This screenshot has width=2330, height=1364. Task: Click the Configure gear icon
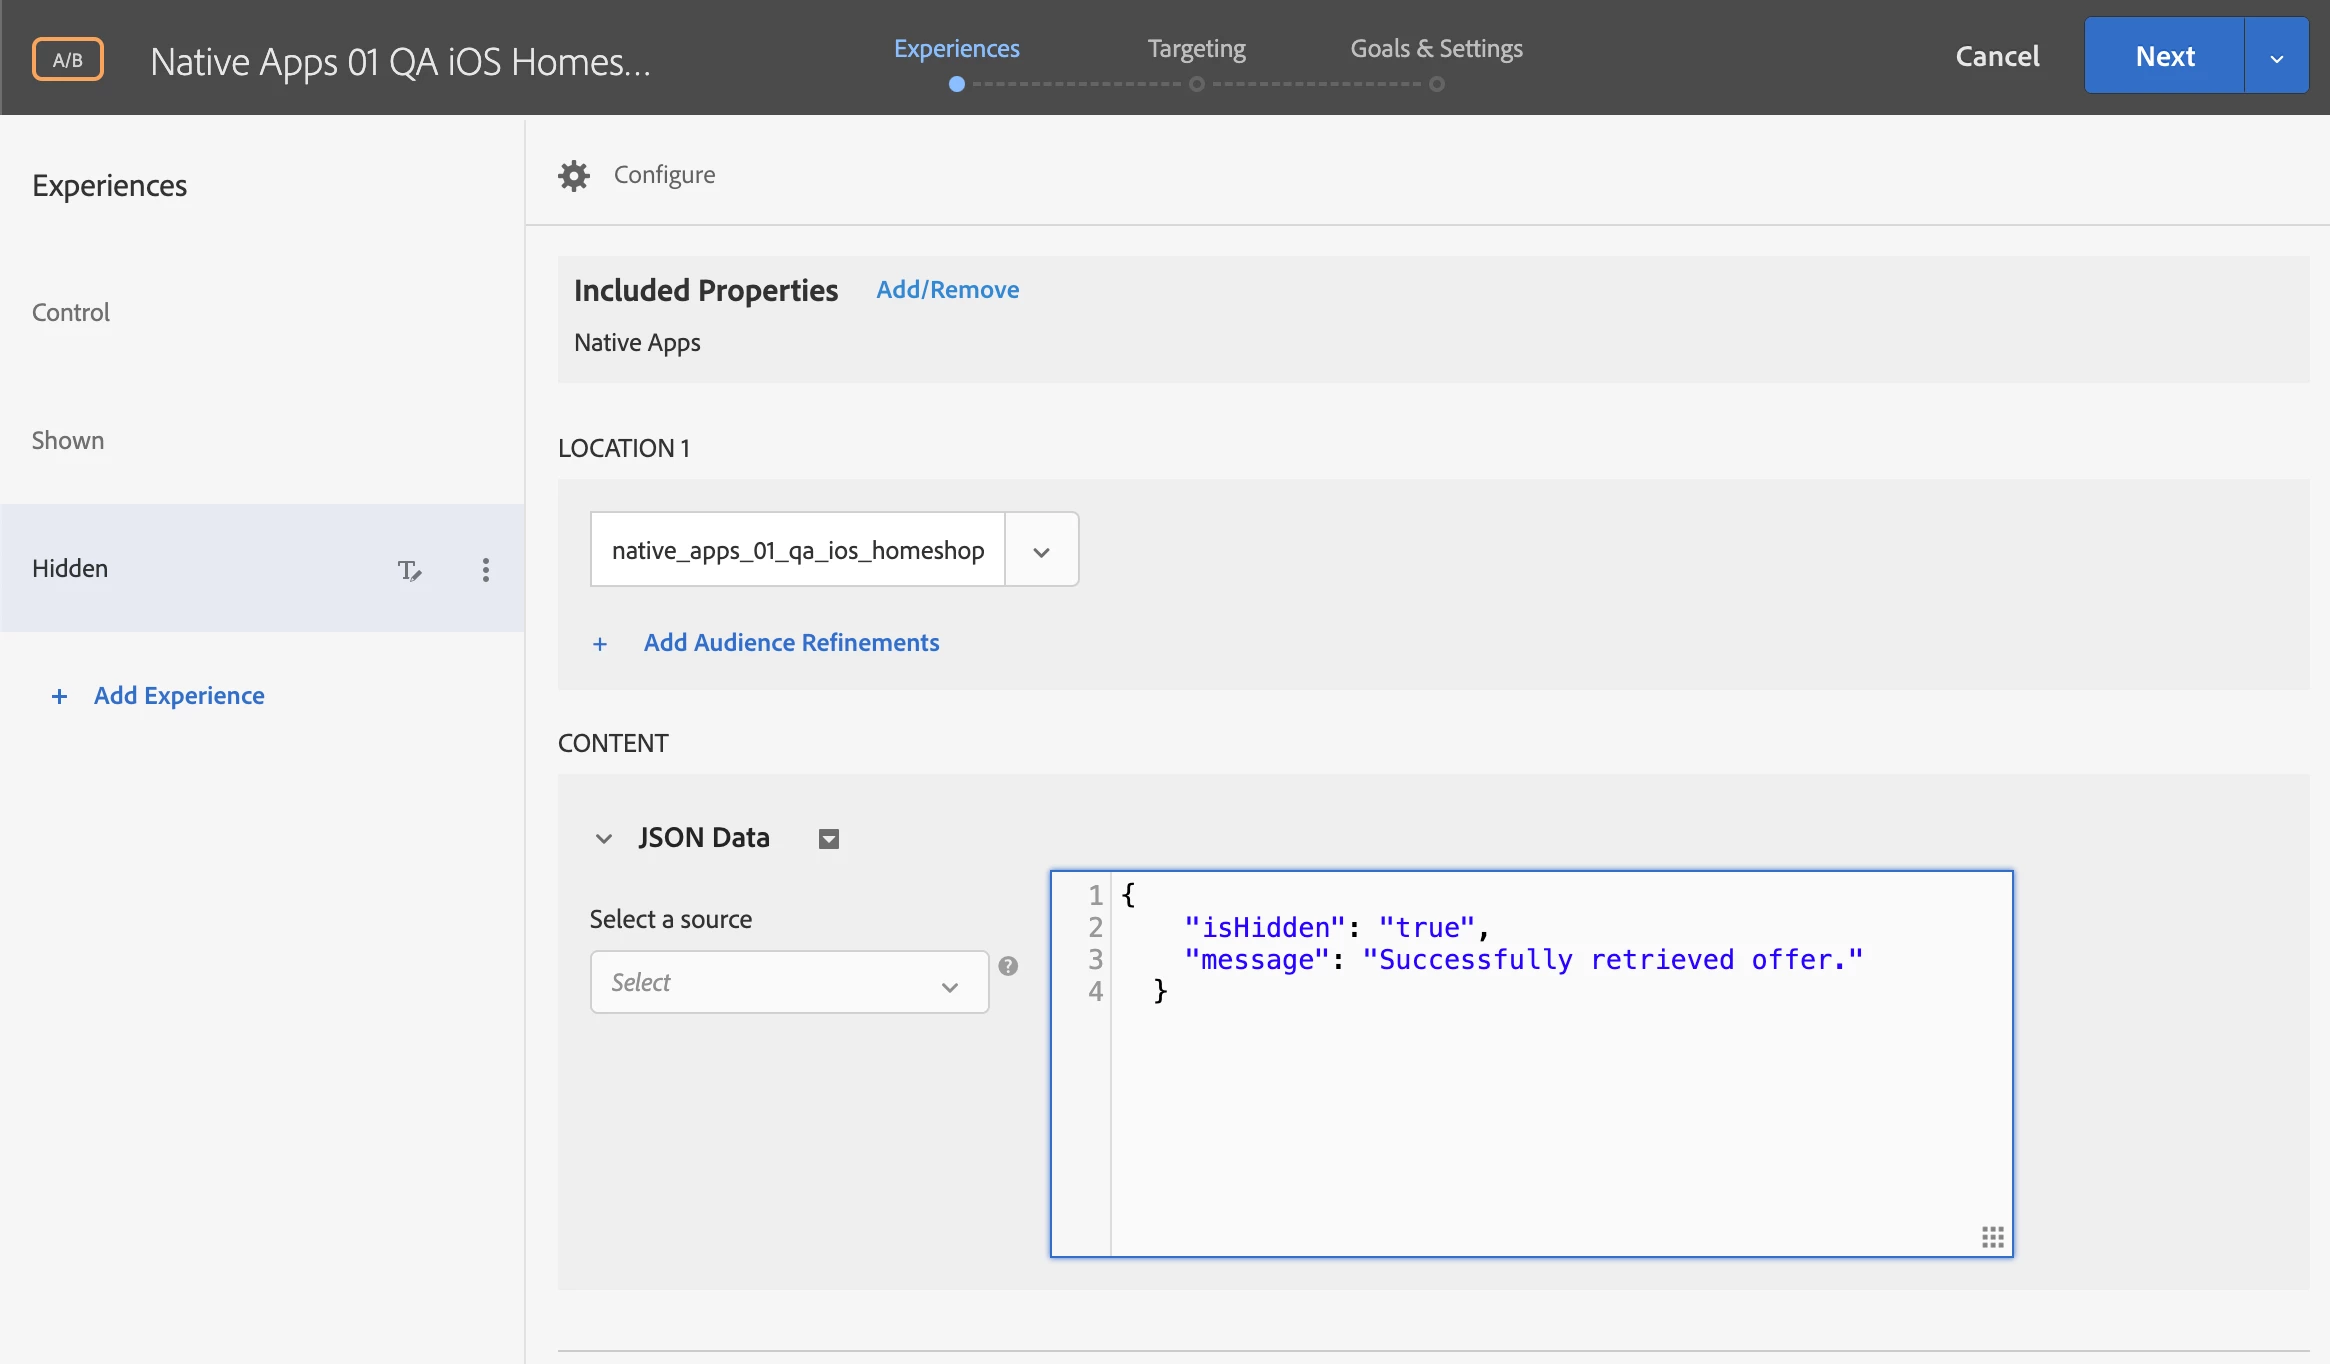click(x=574, y=175)
